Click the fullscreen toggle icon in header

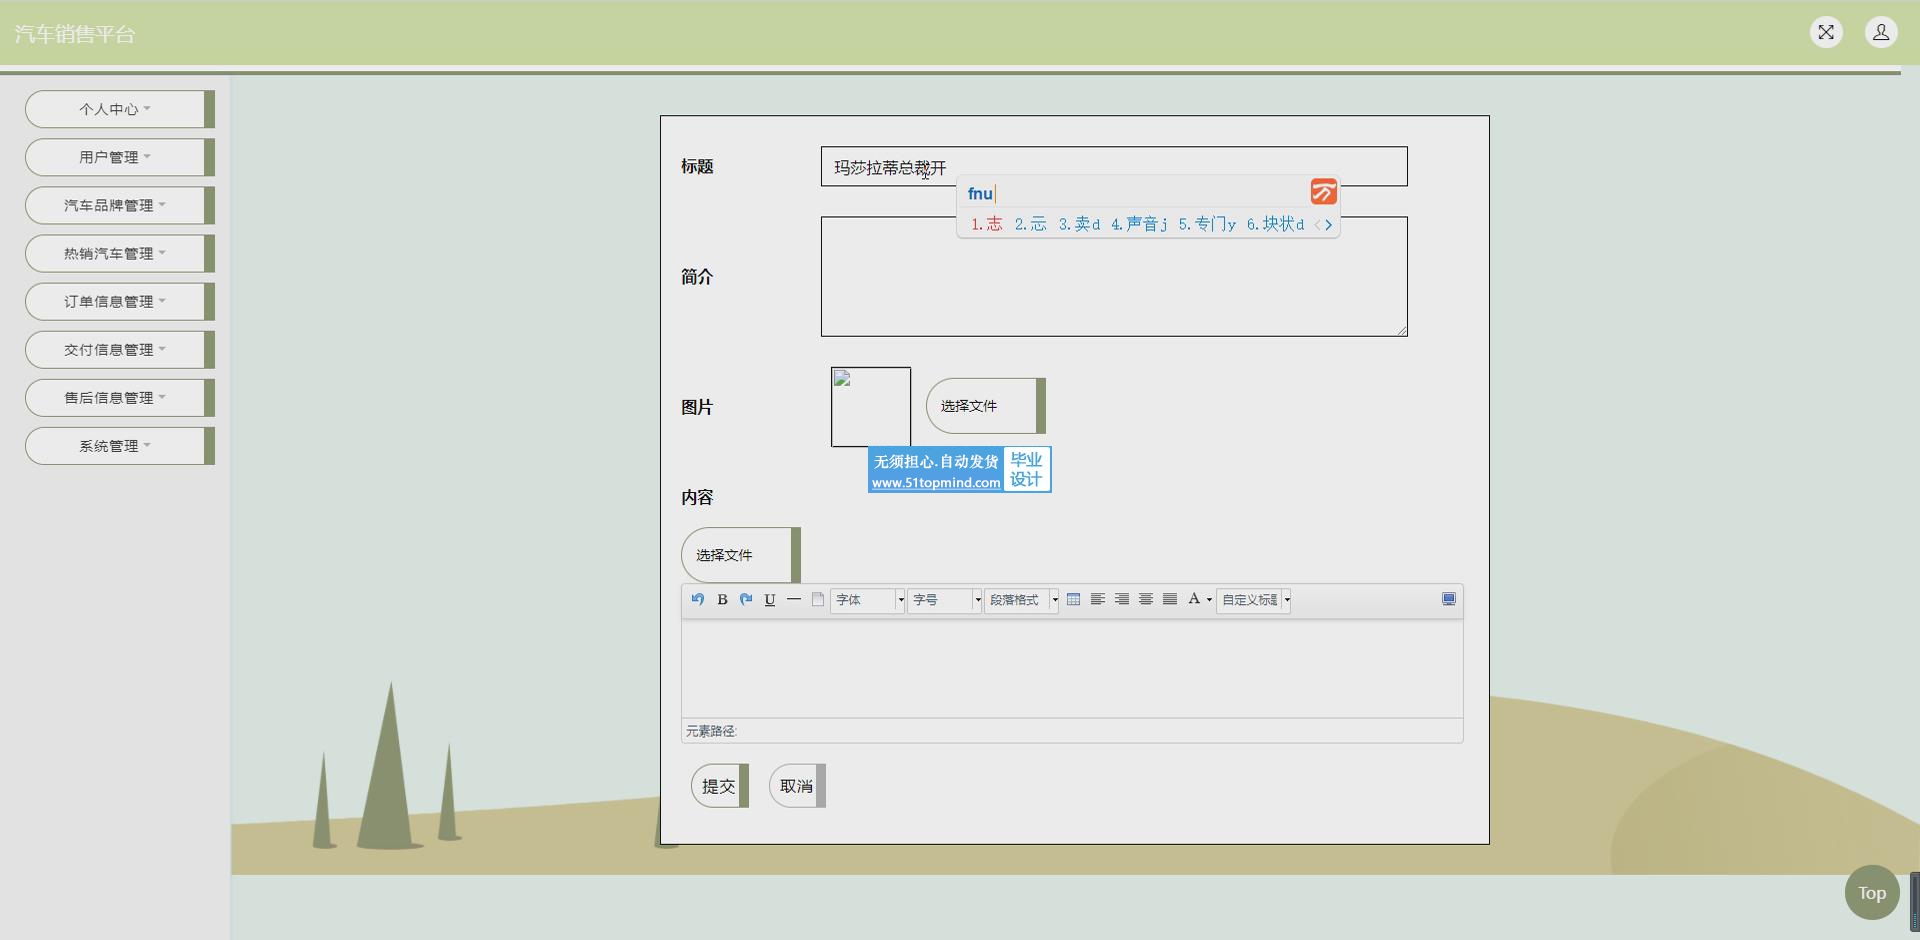tap(1826, 33)
